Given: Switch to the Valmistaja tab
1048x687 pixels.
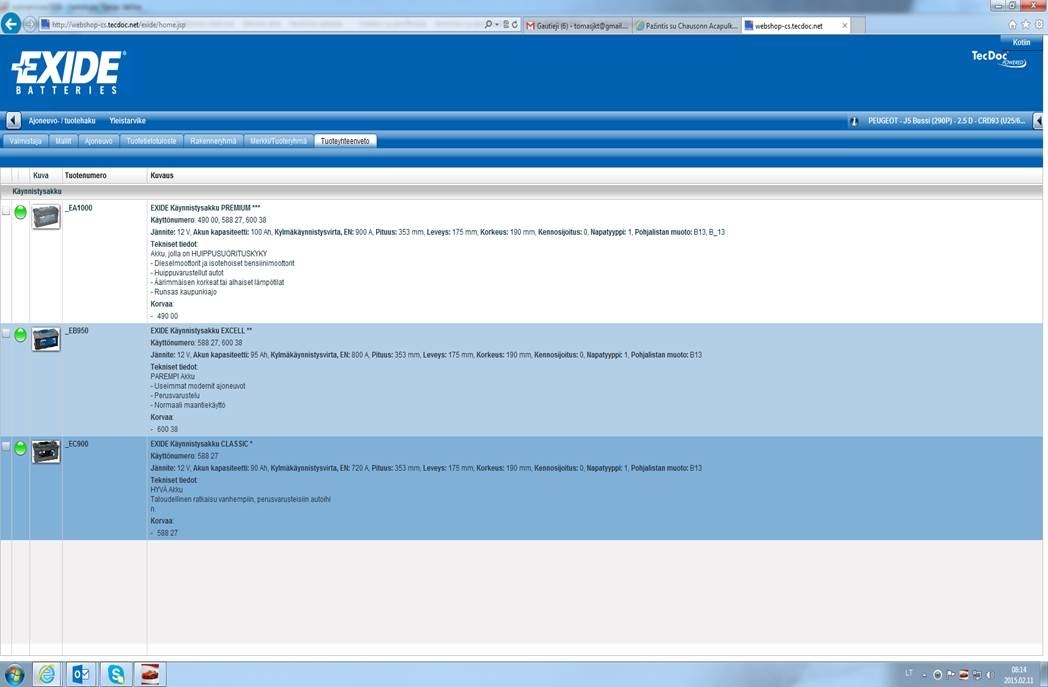Looking at the screenshot, I should [x=25, y=141].
